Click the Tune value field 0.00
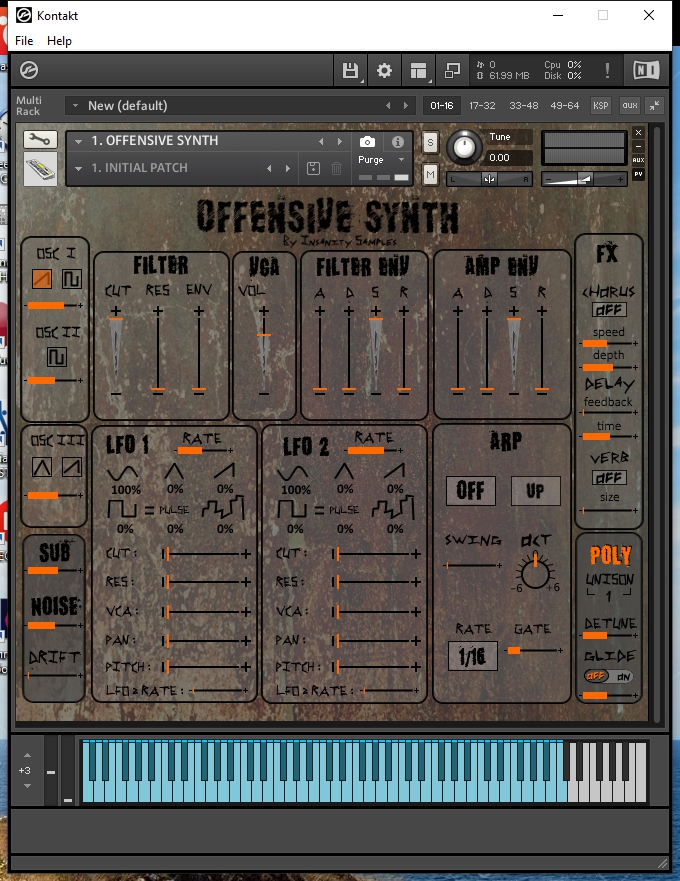Image resolution: width=680 pixels, height=881 pixels. tap(509, 158)
